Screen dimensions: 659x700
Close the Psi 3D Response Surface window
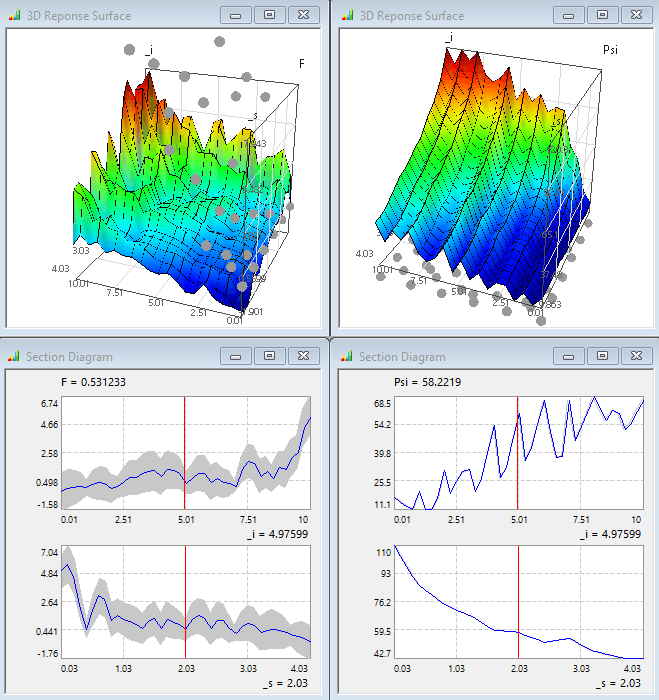coord(636,15)
